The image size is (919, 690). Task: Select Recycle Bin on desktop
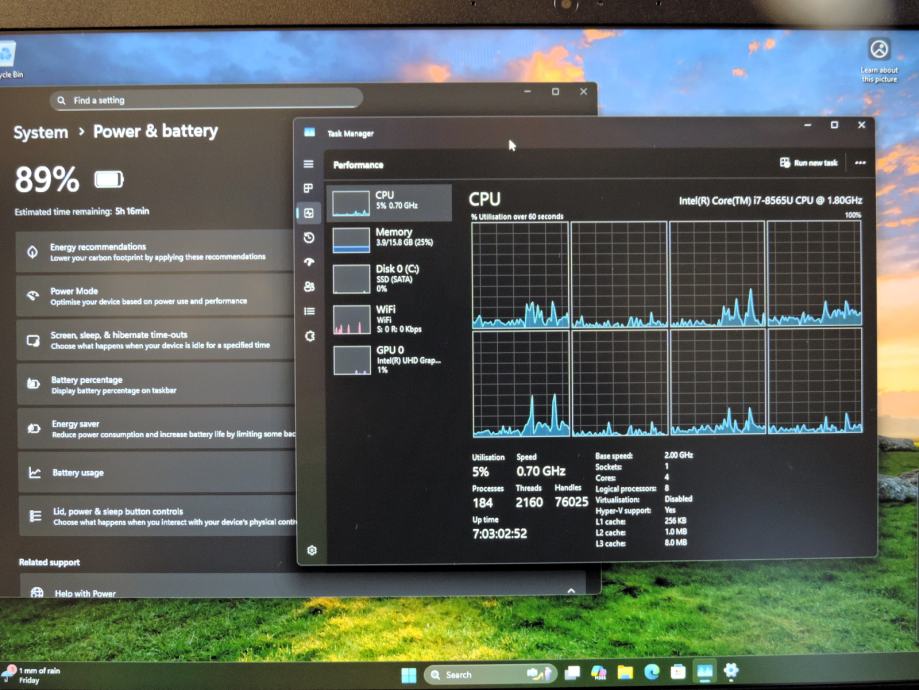click(11, 60)
